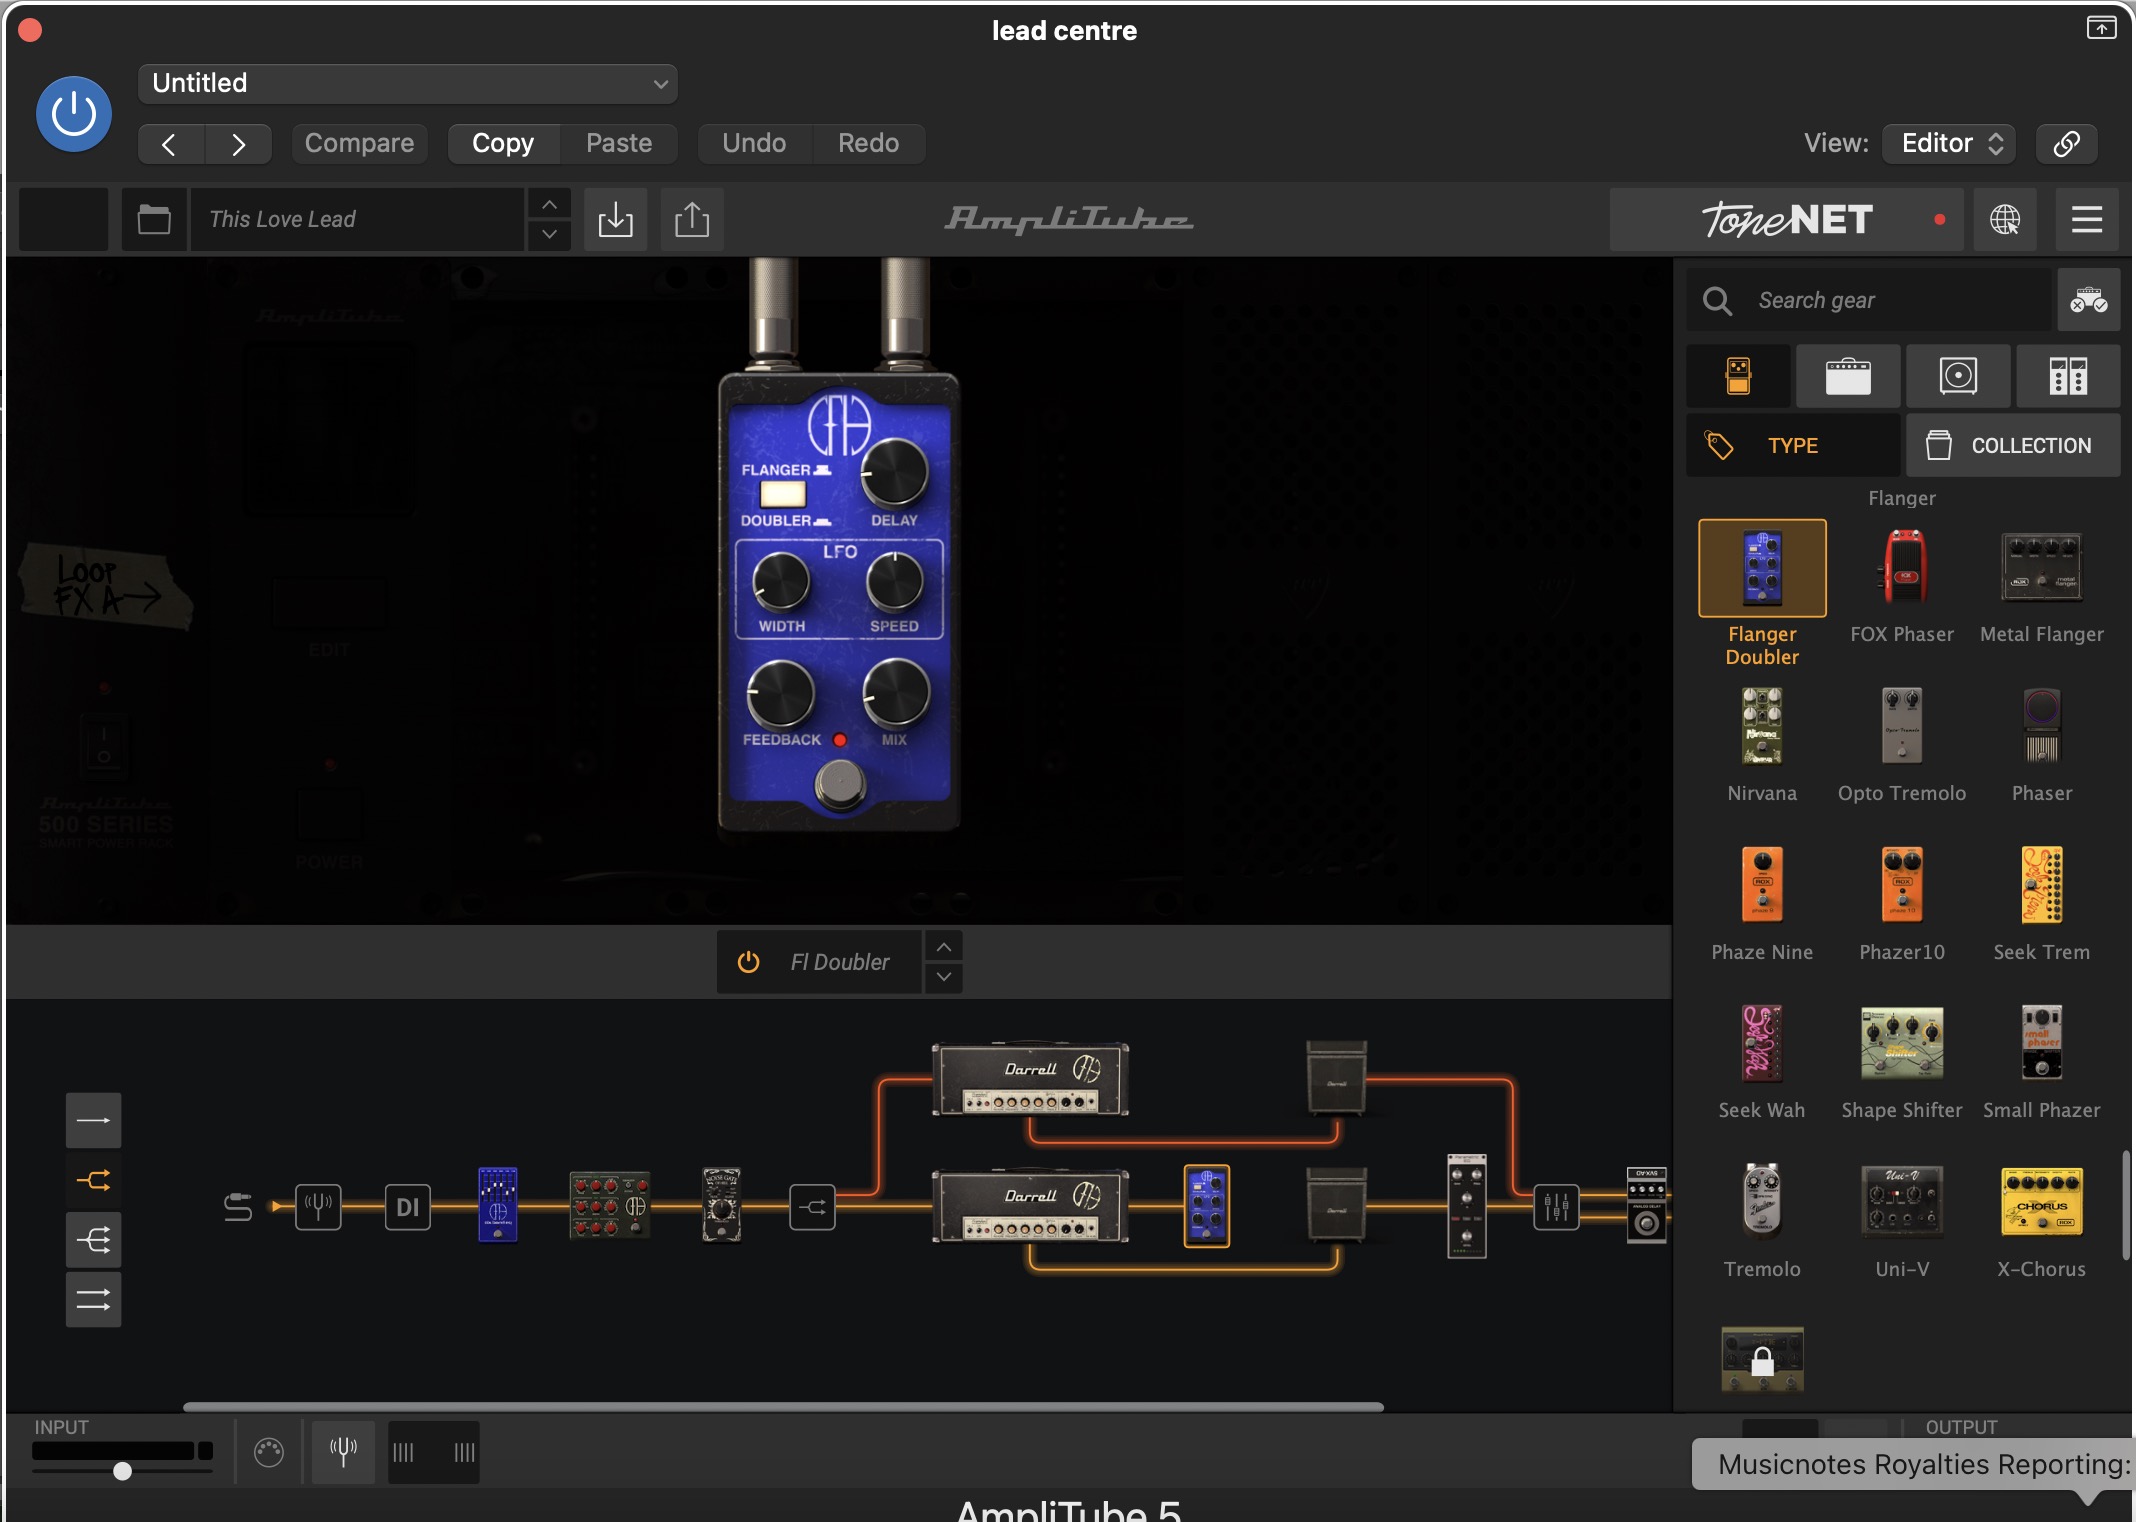
Task: Select the Shape Shifter pedal
Action: [x=1902, y=1043]
